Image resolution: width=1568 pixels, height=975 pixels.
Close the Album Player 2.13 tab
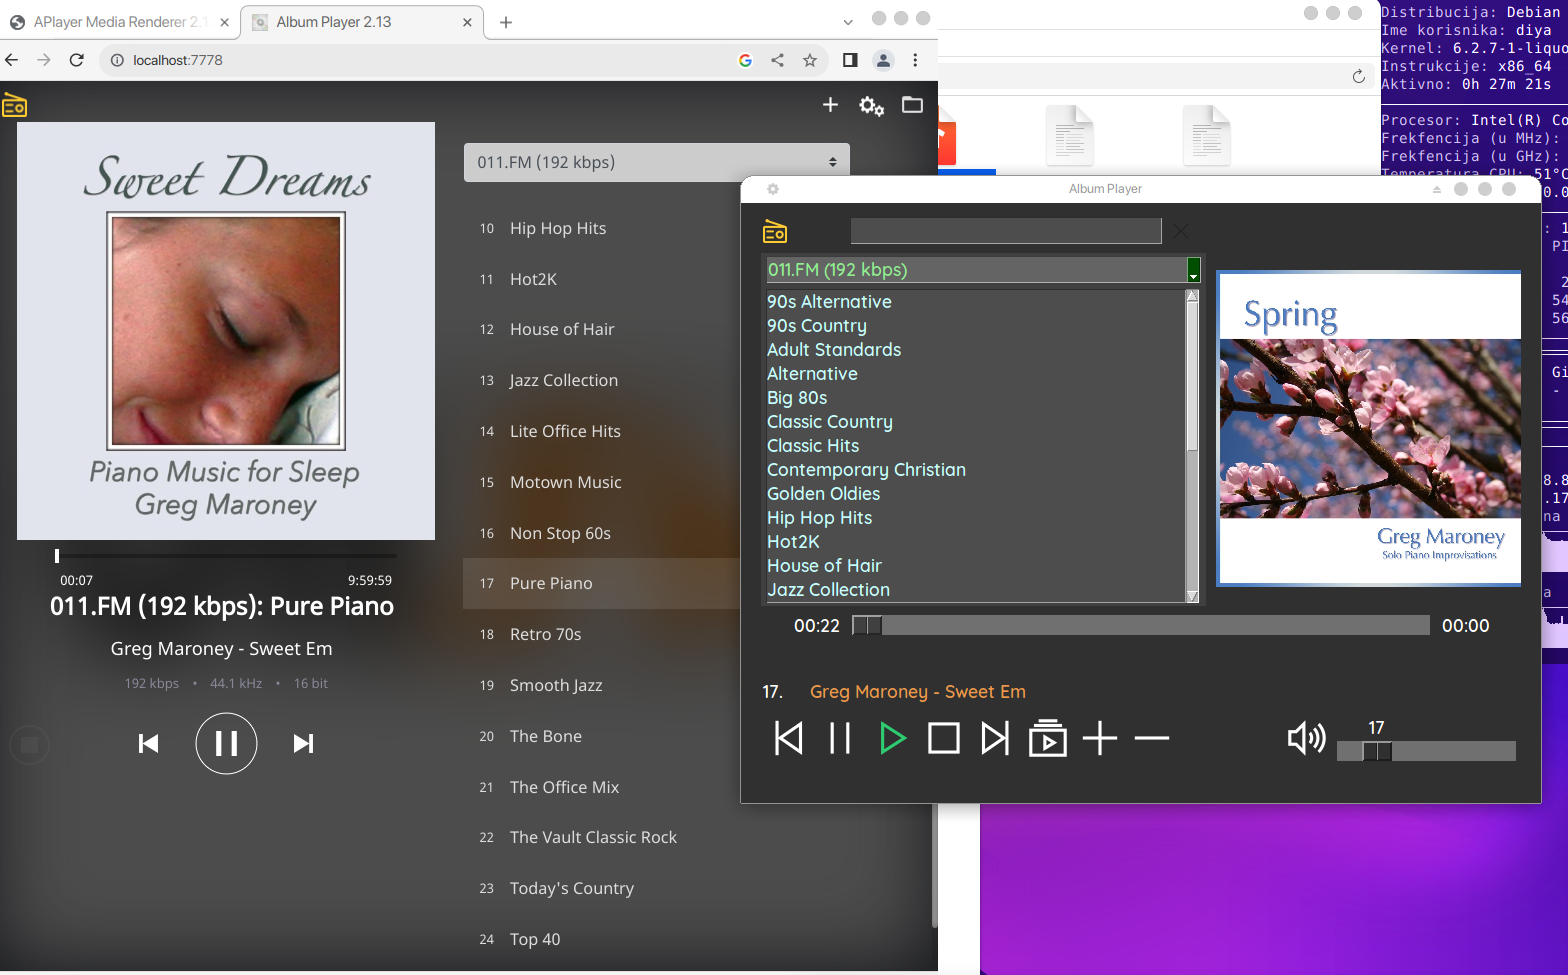click(467, 22)
